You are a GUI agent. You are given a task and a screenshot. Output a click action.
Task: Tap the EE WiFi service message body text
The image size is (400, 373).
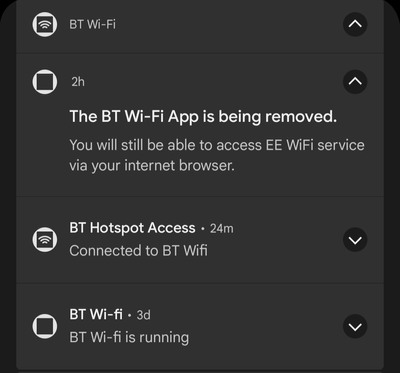[x=217, y=155]
